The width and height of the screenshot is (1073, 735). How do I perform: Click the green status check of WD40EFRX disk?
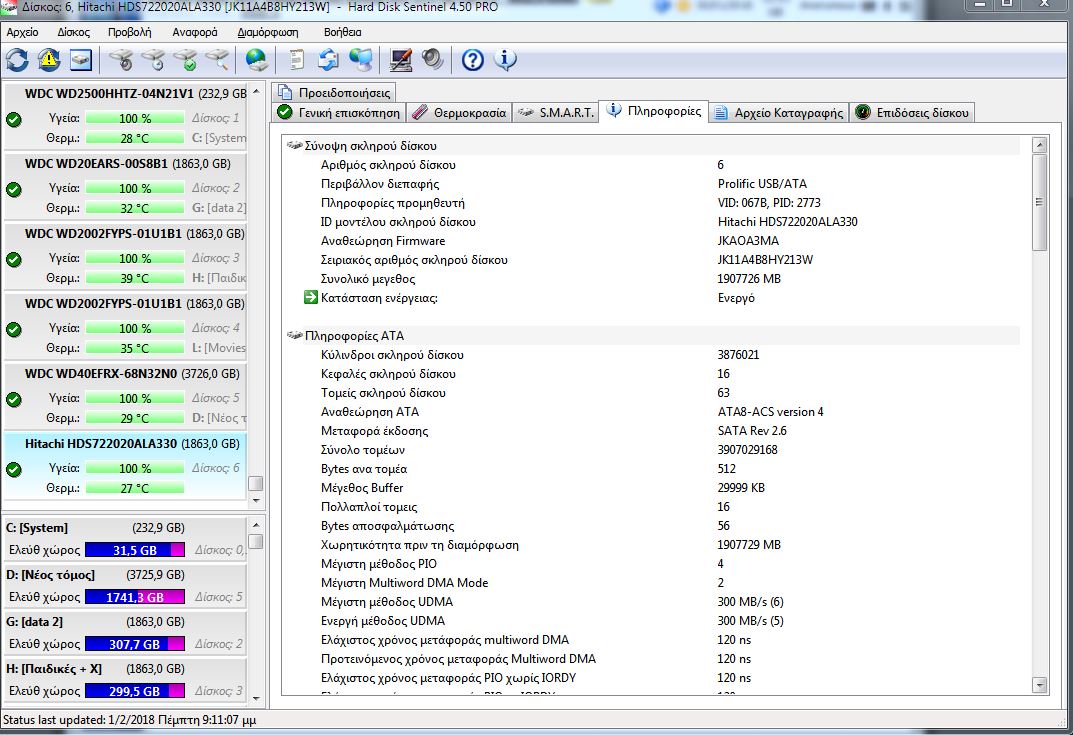tap(14, 399)
